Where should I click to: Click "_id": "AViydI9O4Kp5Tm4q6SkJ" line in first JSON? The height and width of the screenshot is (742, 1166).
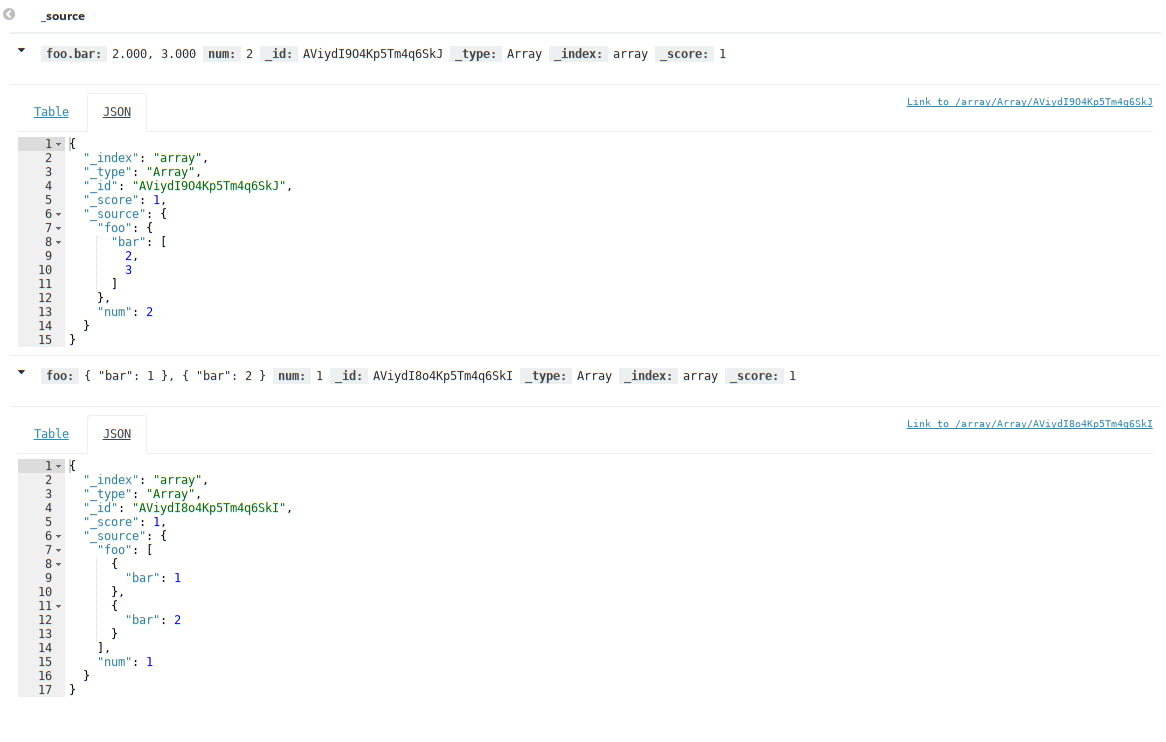click(188, 186)
